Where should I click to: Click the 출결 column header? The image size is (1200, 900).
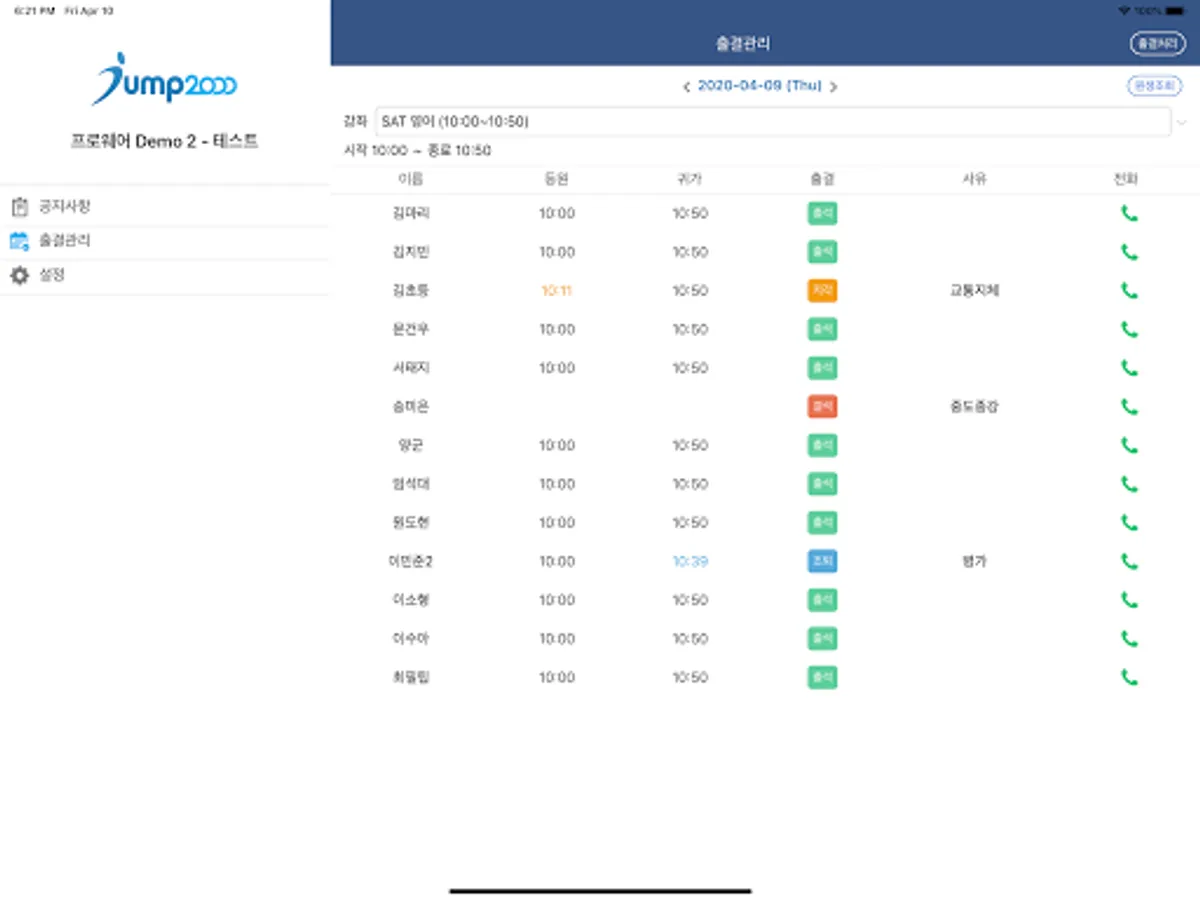[x=822, y=180]
